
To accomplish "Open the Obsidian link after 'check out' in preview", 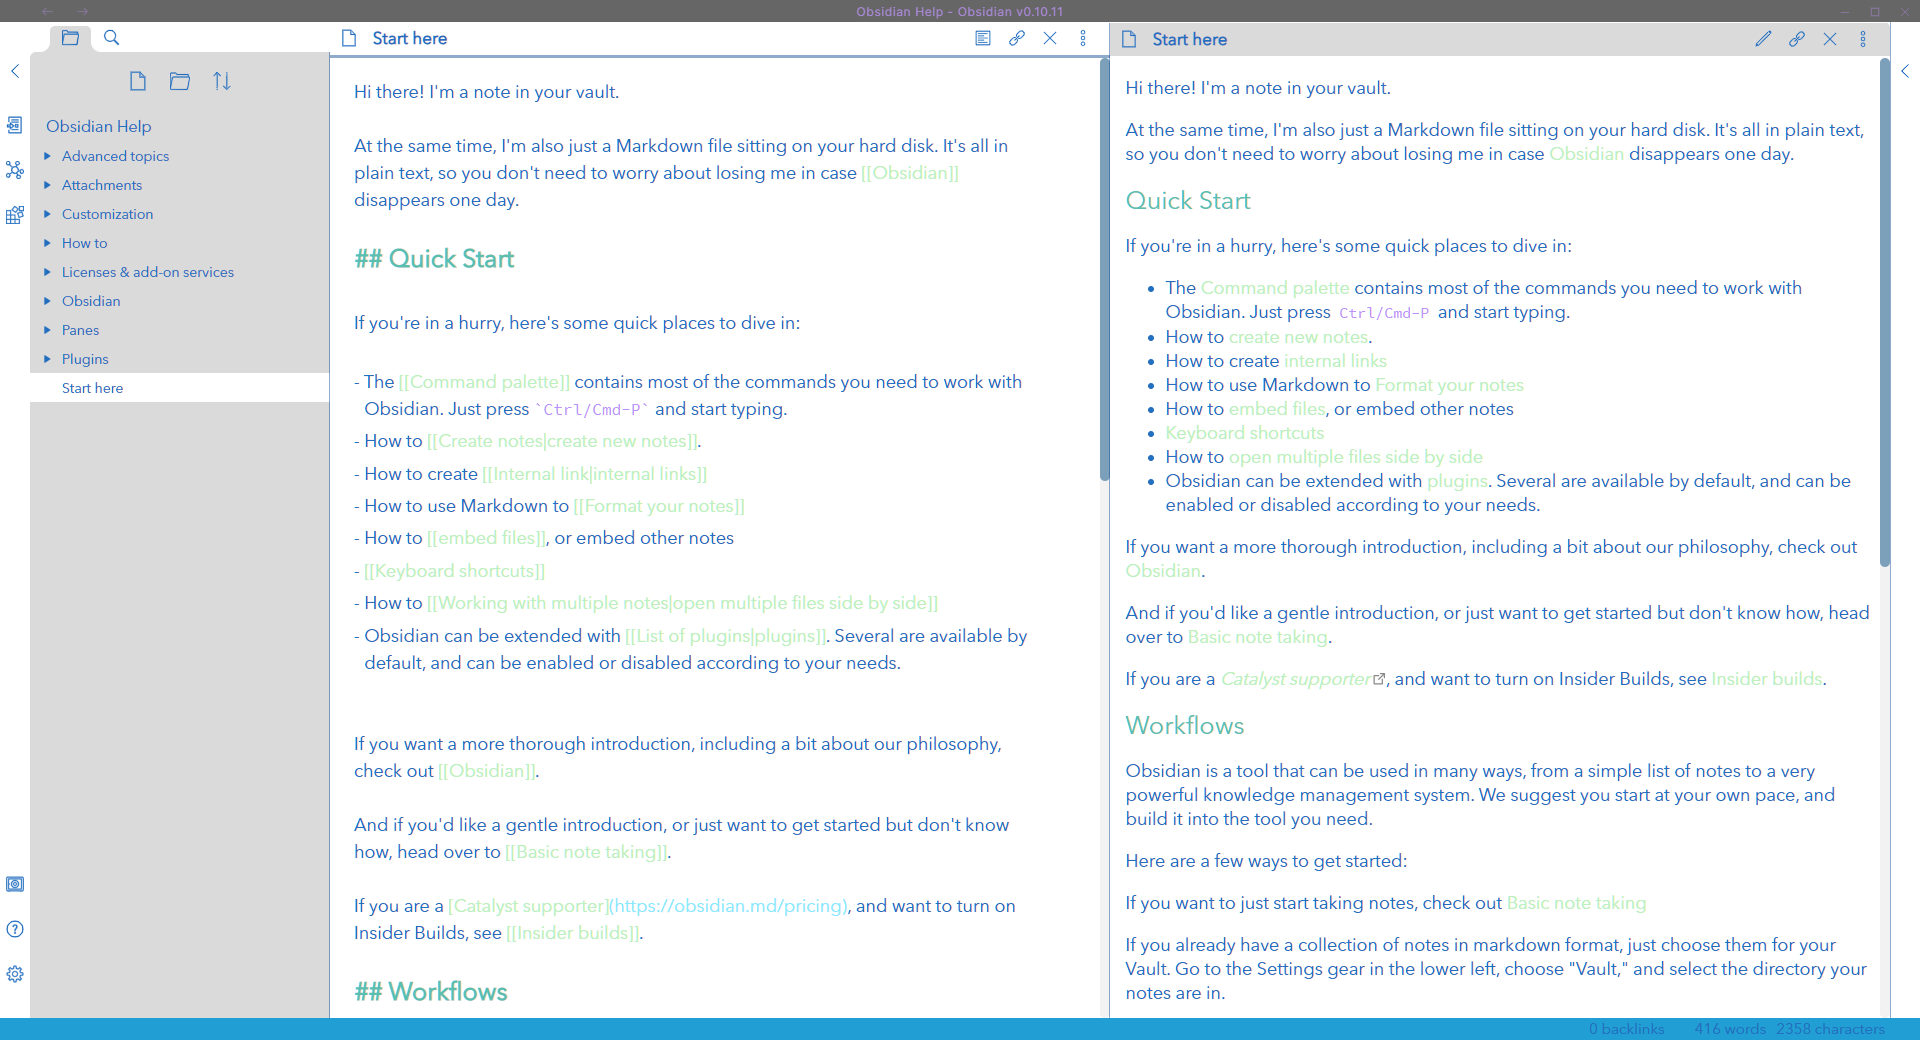I will point(1163,571).
